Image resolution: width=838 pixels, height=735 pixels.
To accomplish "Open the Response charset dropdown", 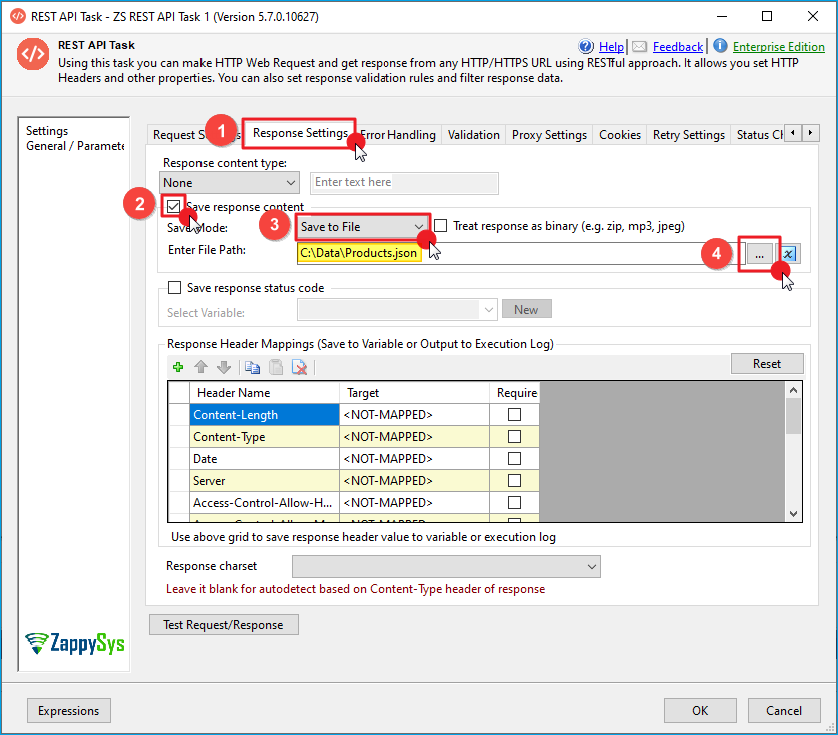I will (x=446, y=567).
